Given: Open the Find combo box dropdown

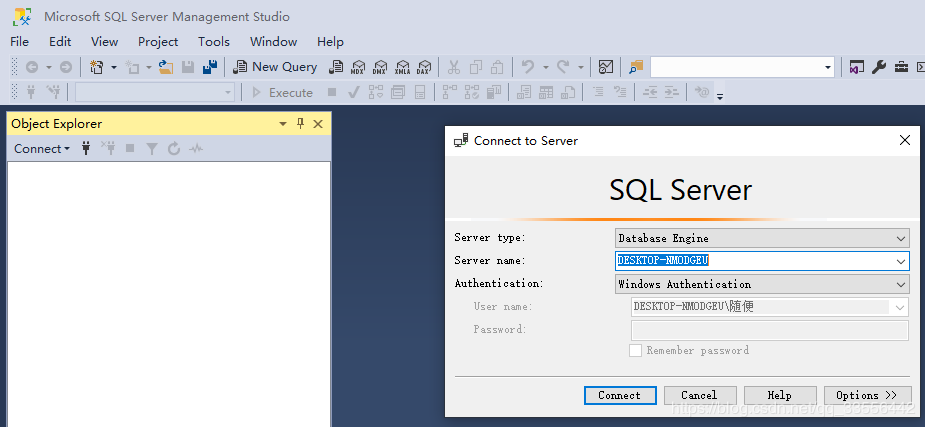Looking at the screenshot, I should pos(828,68).
